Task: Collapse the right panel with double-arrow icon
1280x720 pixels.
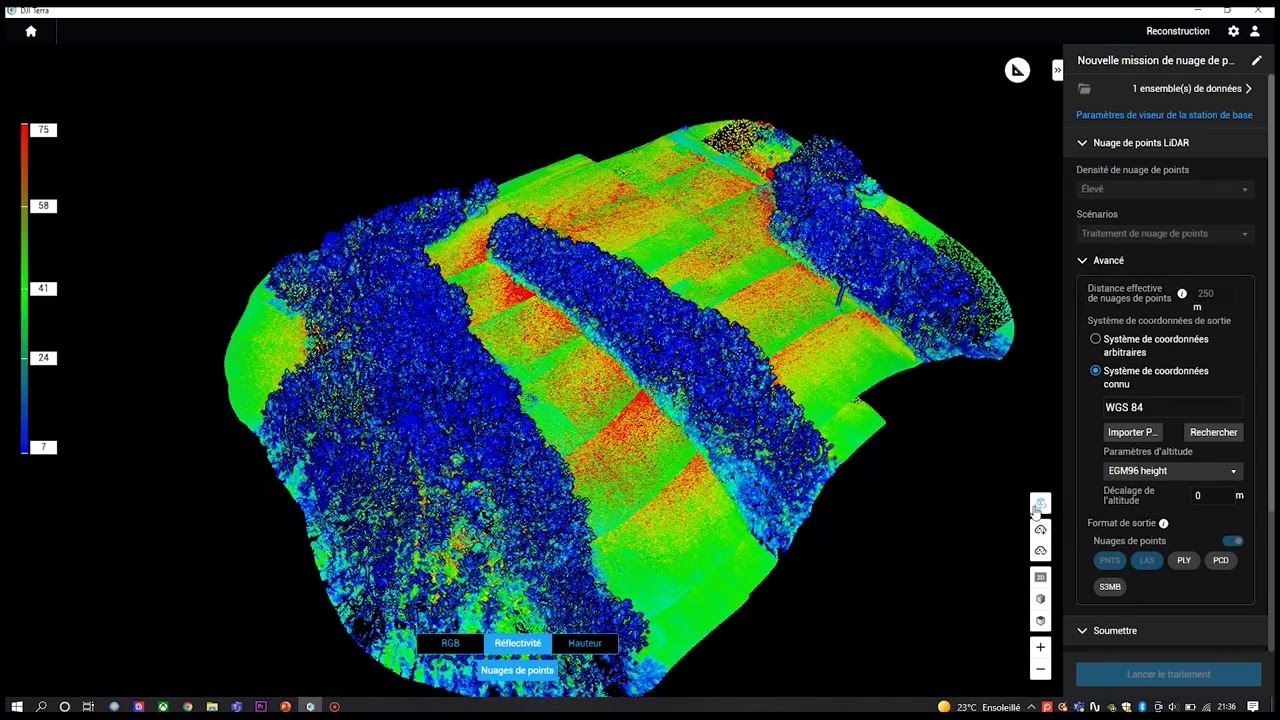Action: click(x=1057, y=70)
